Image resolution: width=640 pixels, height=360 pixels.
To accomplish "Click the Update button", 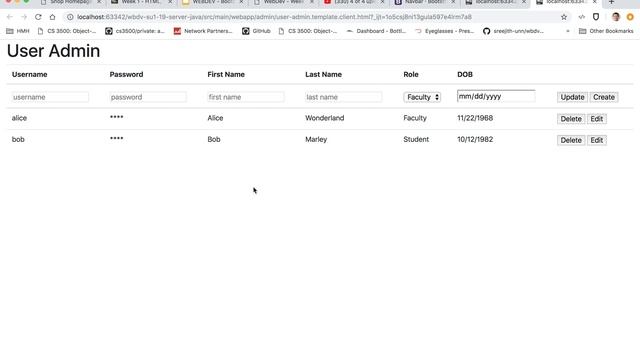I will tap(572, 97).
